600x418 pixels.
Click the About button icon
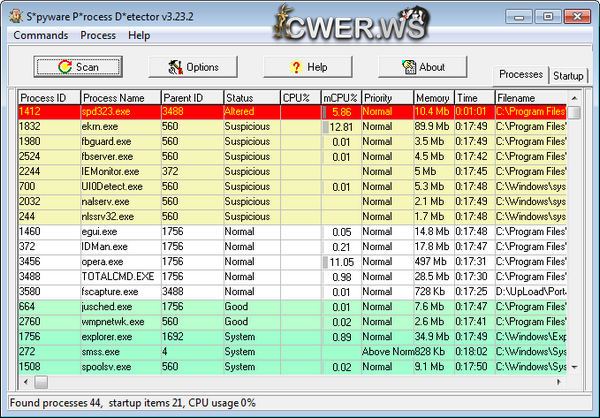[410, 67]
